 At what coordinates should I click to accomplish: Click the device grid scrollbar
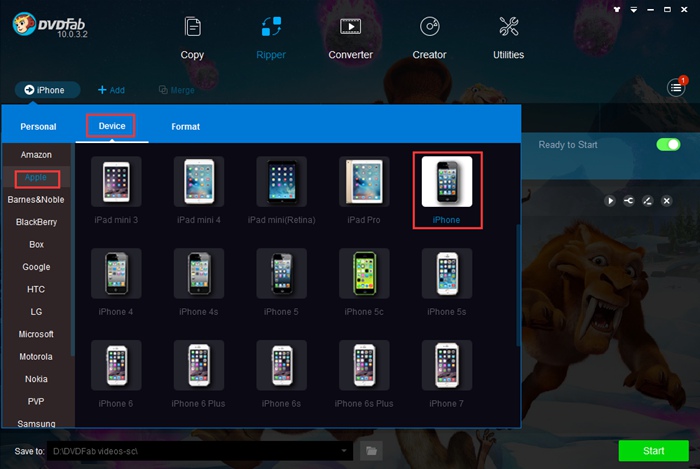coord(518,285)
